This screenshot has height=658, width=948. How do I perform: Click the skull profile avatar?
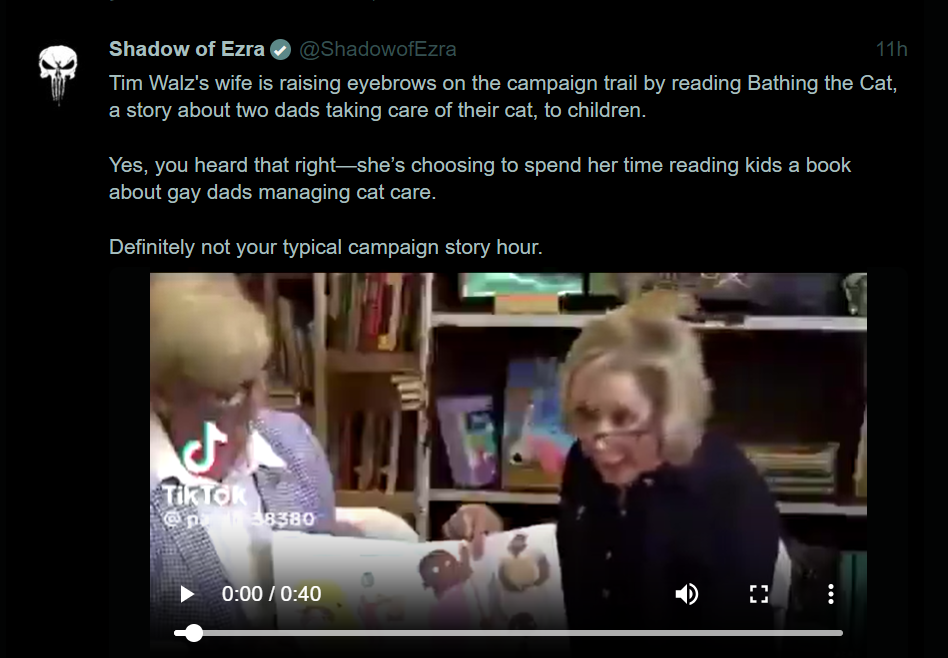(58, 74)
